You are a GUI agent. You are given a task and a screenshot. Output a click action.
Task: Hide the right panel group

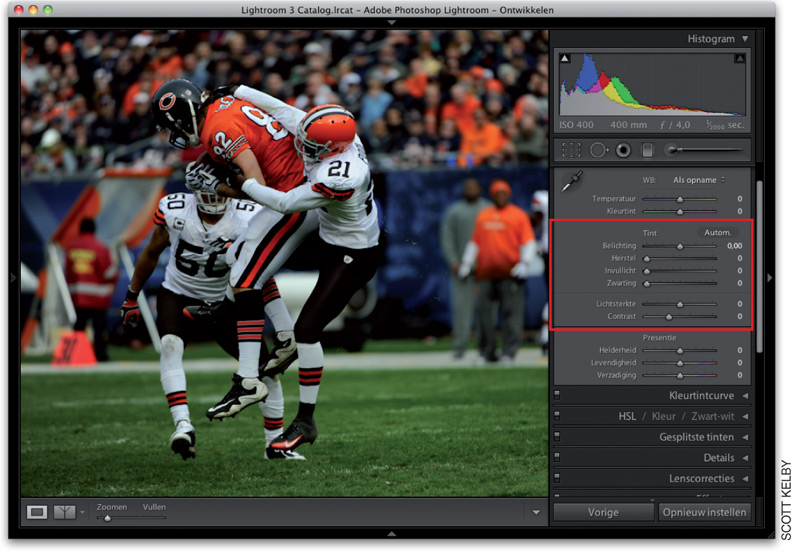pyautogui.click(x=769, y=278)
